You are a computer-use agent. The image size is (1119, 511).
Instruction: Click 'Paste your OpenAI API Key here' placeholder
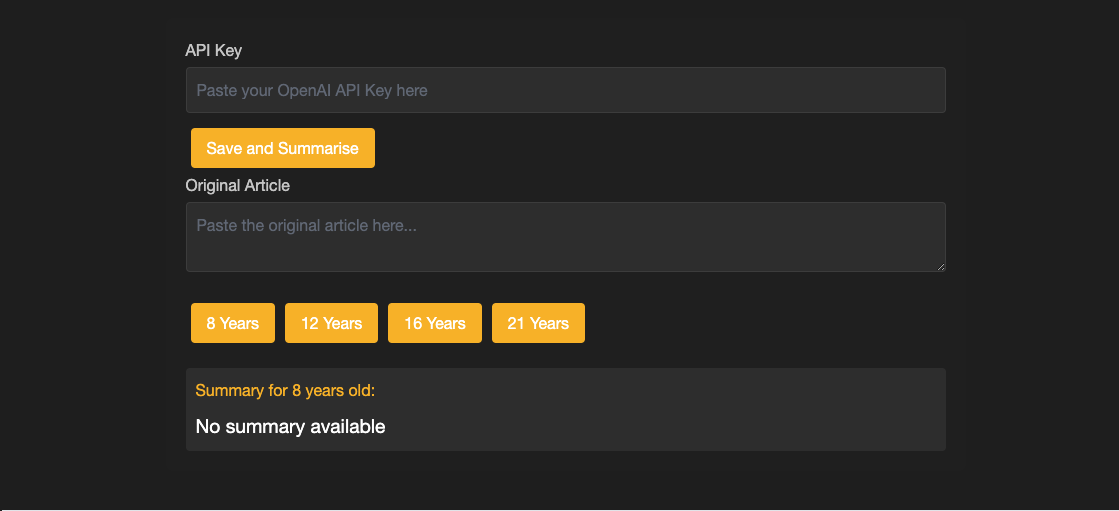(312, 90)
